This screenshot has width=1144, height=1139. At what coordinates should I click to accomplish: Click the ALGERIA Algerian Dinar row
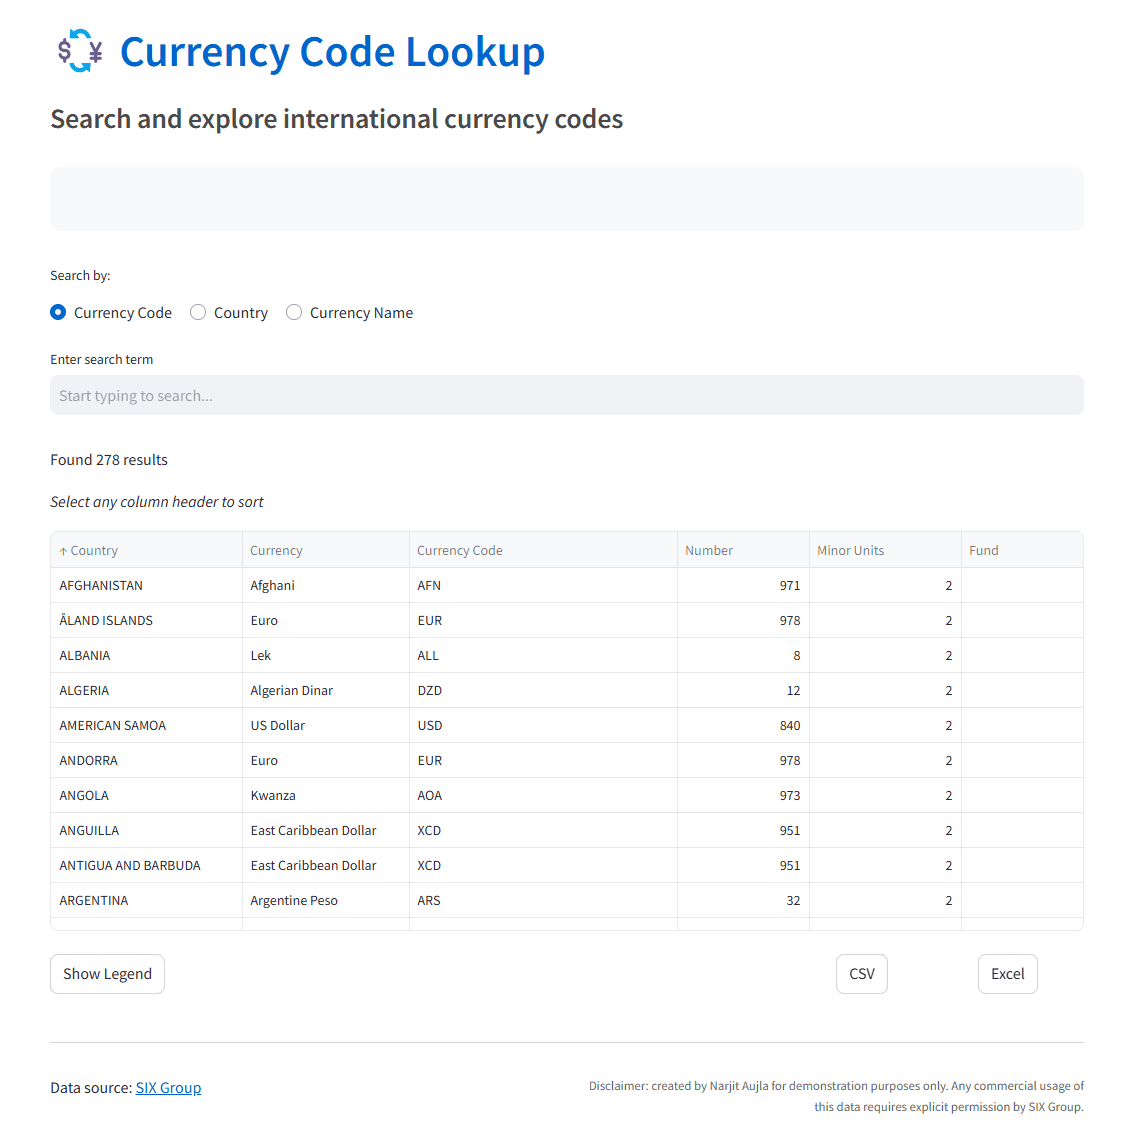(400, 690)
